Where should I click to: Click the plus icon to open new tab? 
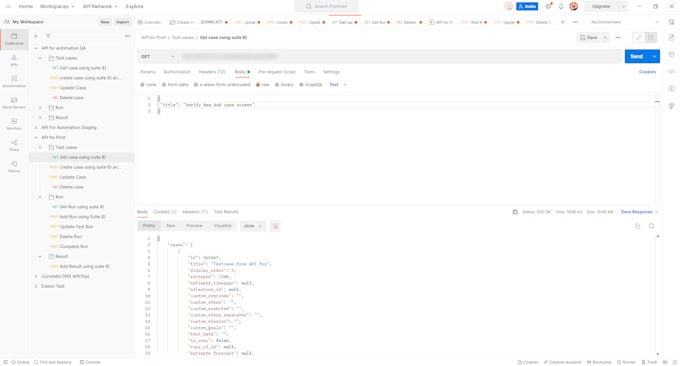[562, 22]
